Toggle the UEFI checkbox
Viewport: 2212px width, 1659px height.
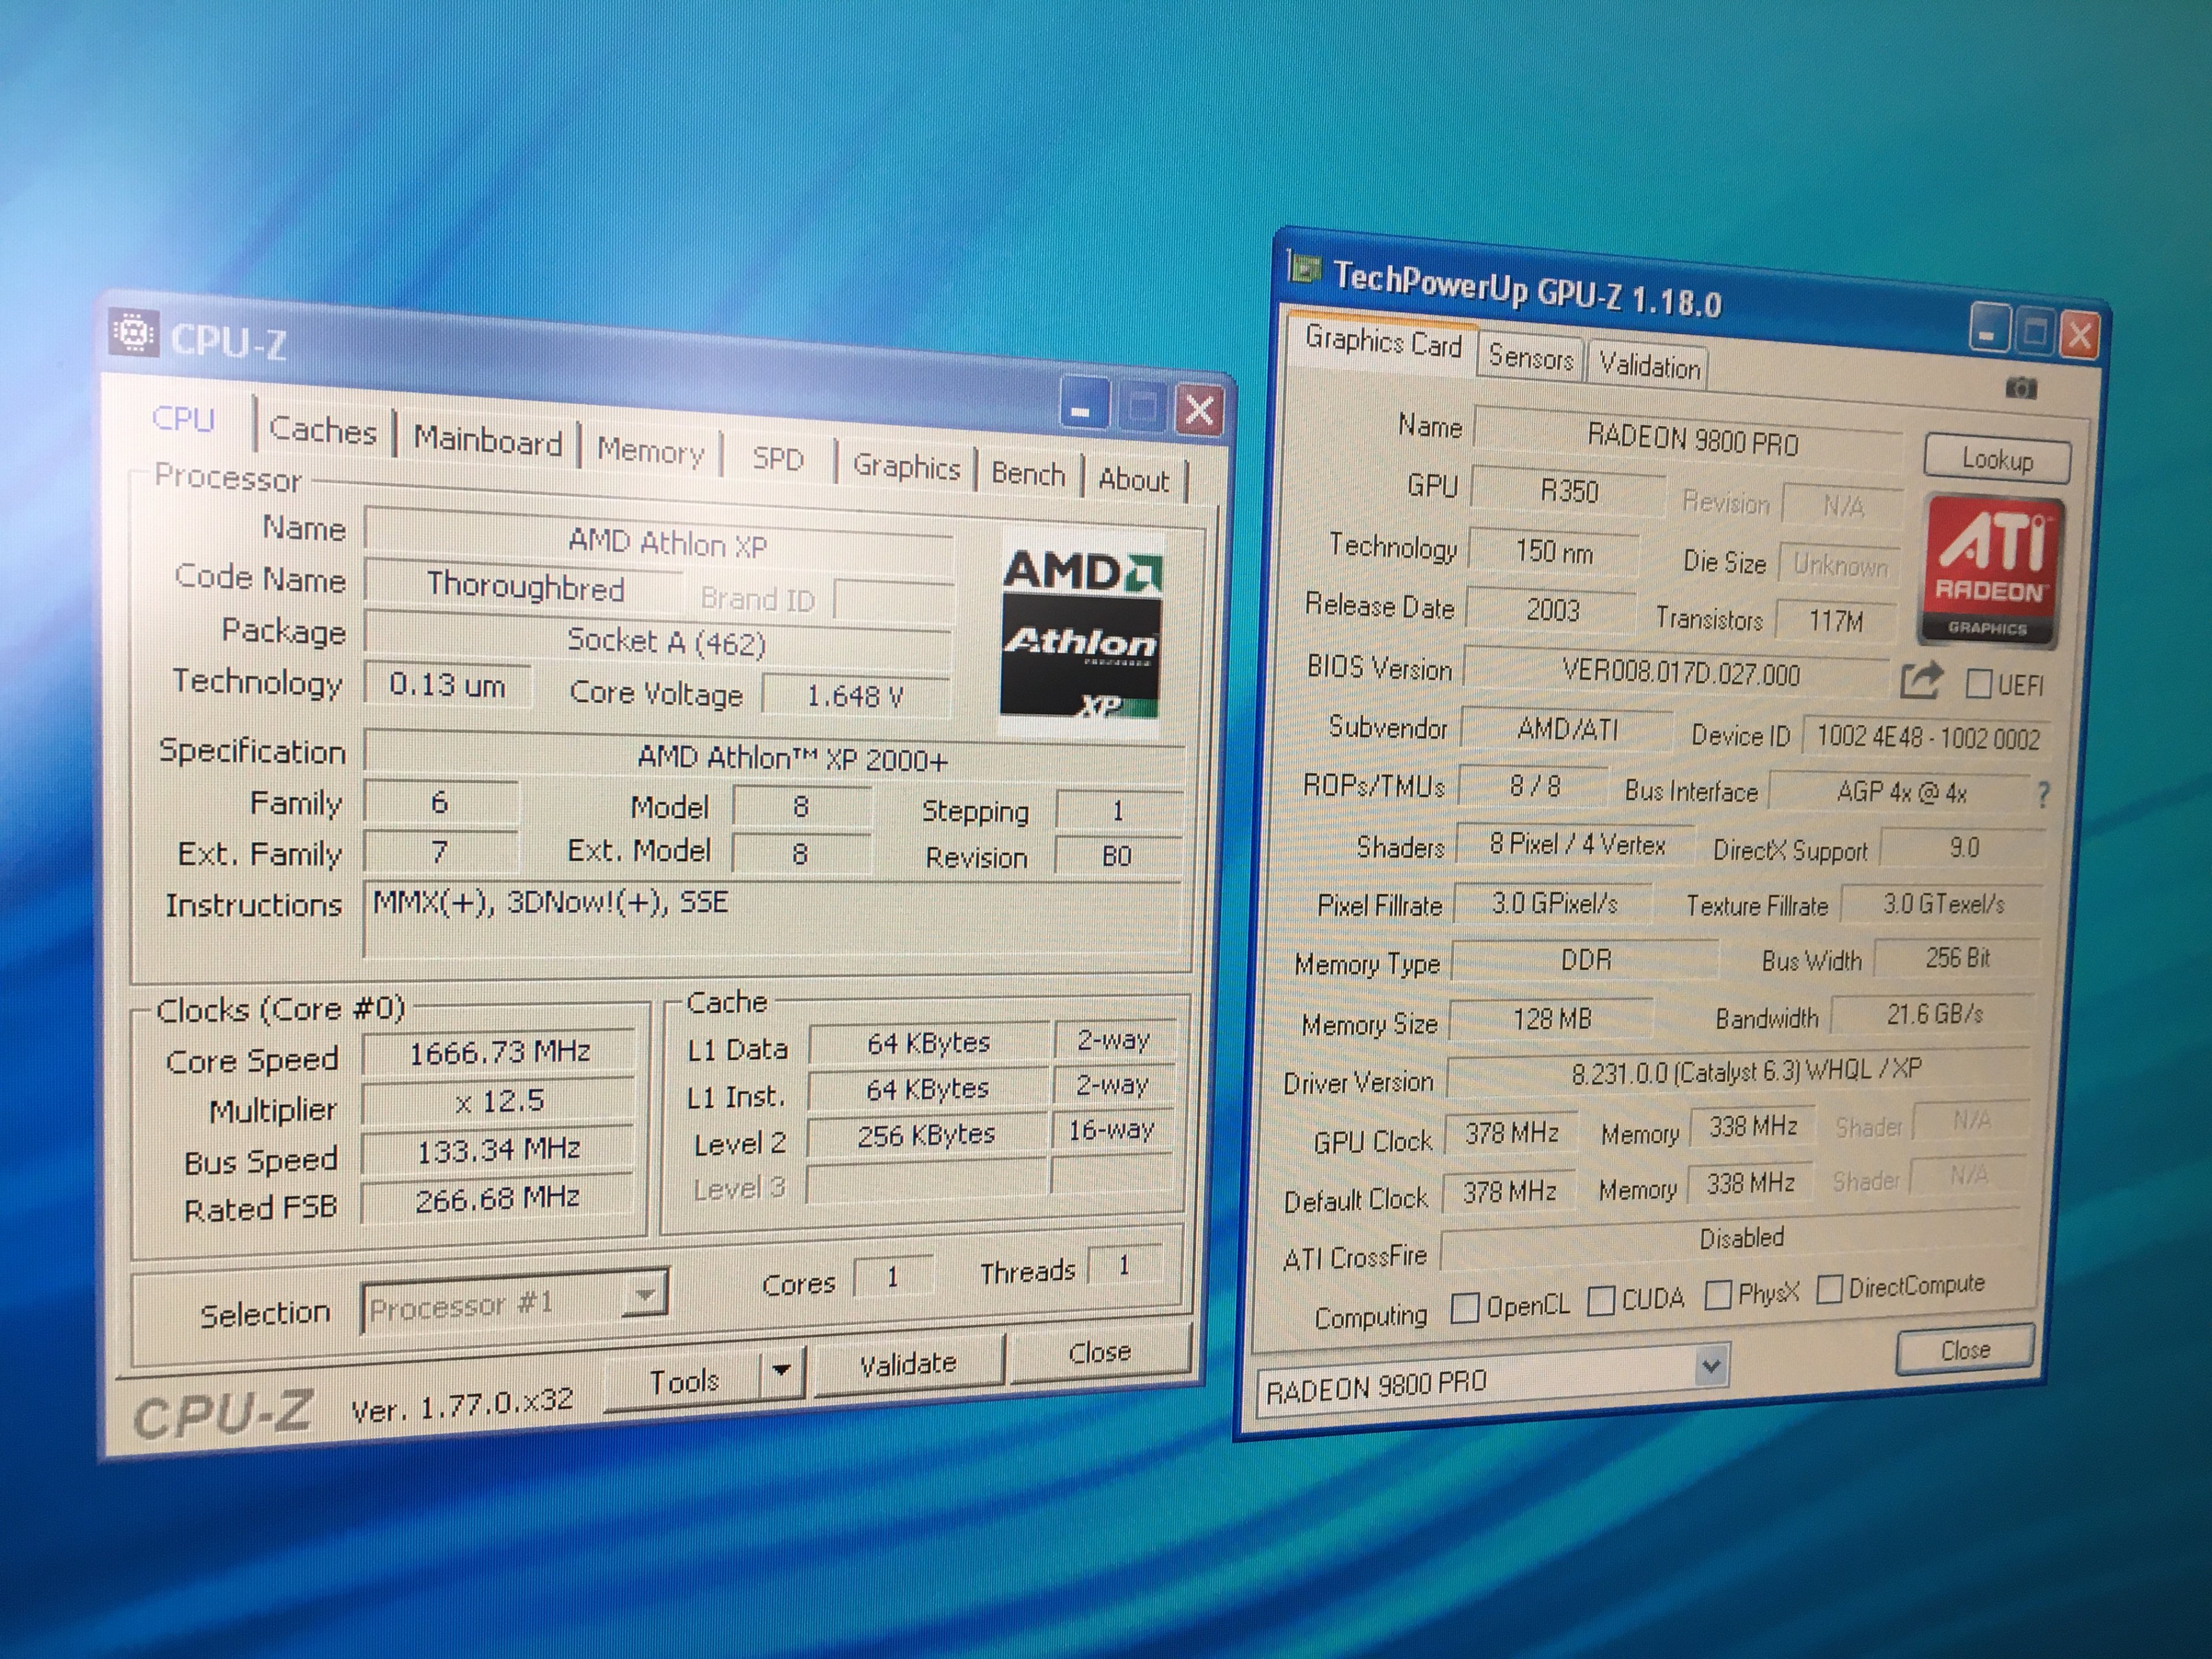point(1978,684)
